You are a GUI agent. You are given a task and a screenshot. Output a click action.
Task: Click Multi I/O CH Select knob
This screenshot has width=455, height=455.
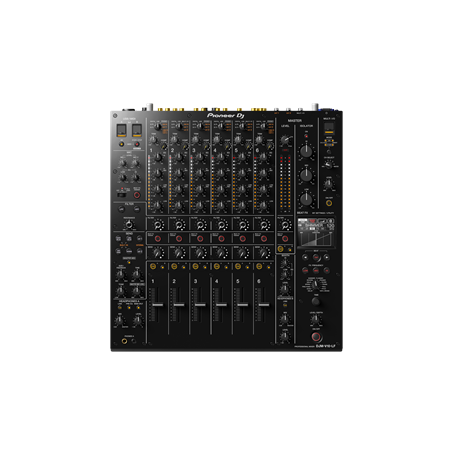(329, 165)
